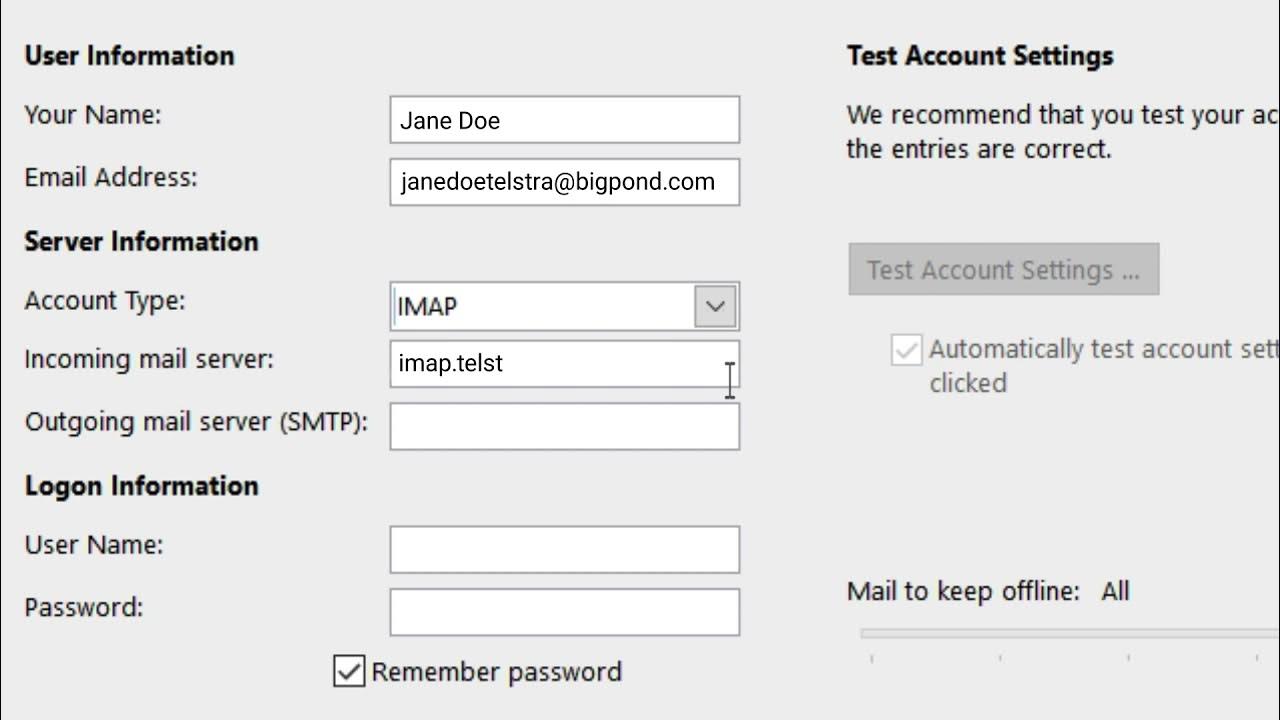Open the Account Type dropdown arrow
Screen dimensions: 1280x720
point(715,307)
